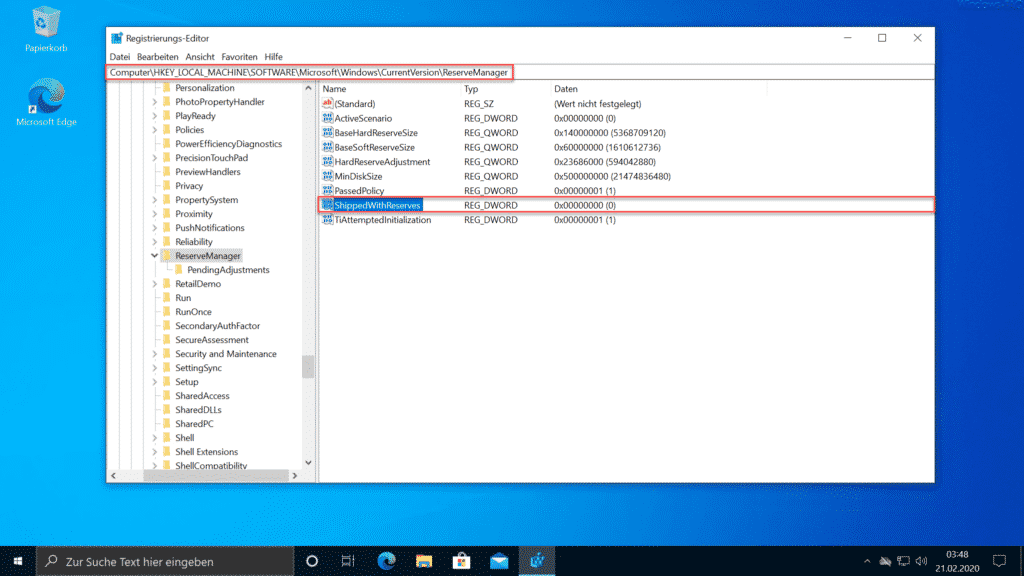Open the Ansicht menu
The image size is (1024, 576).
coord(200,57)
